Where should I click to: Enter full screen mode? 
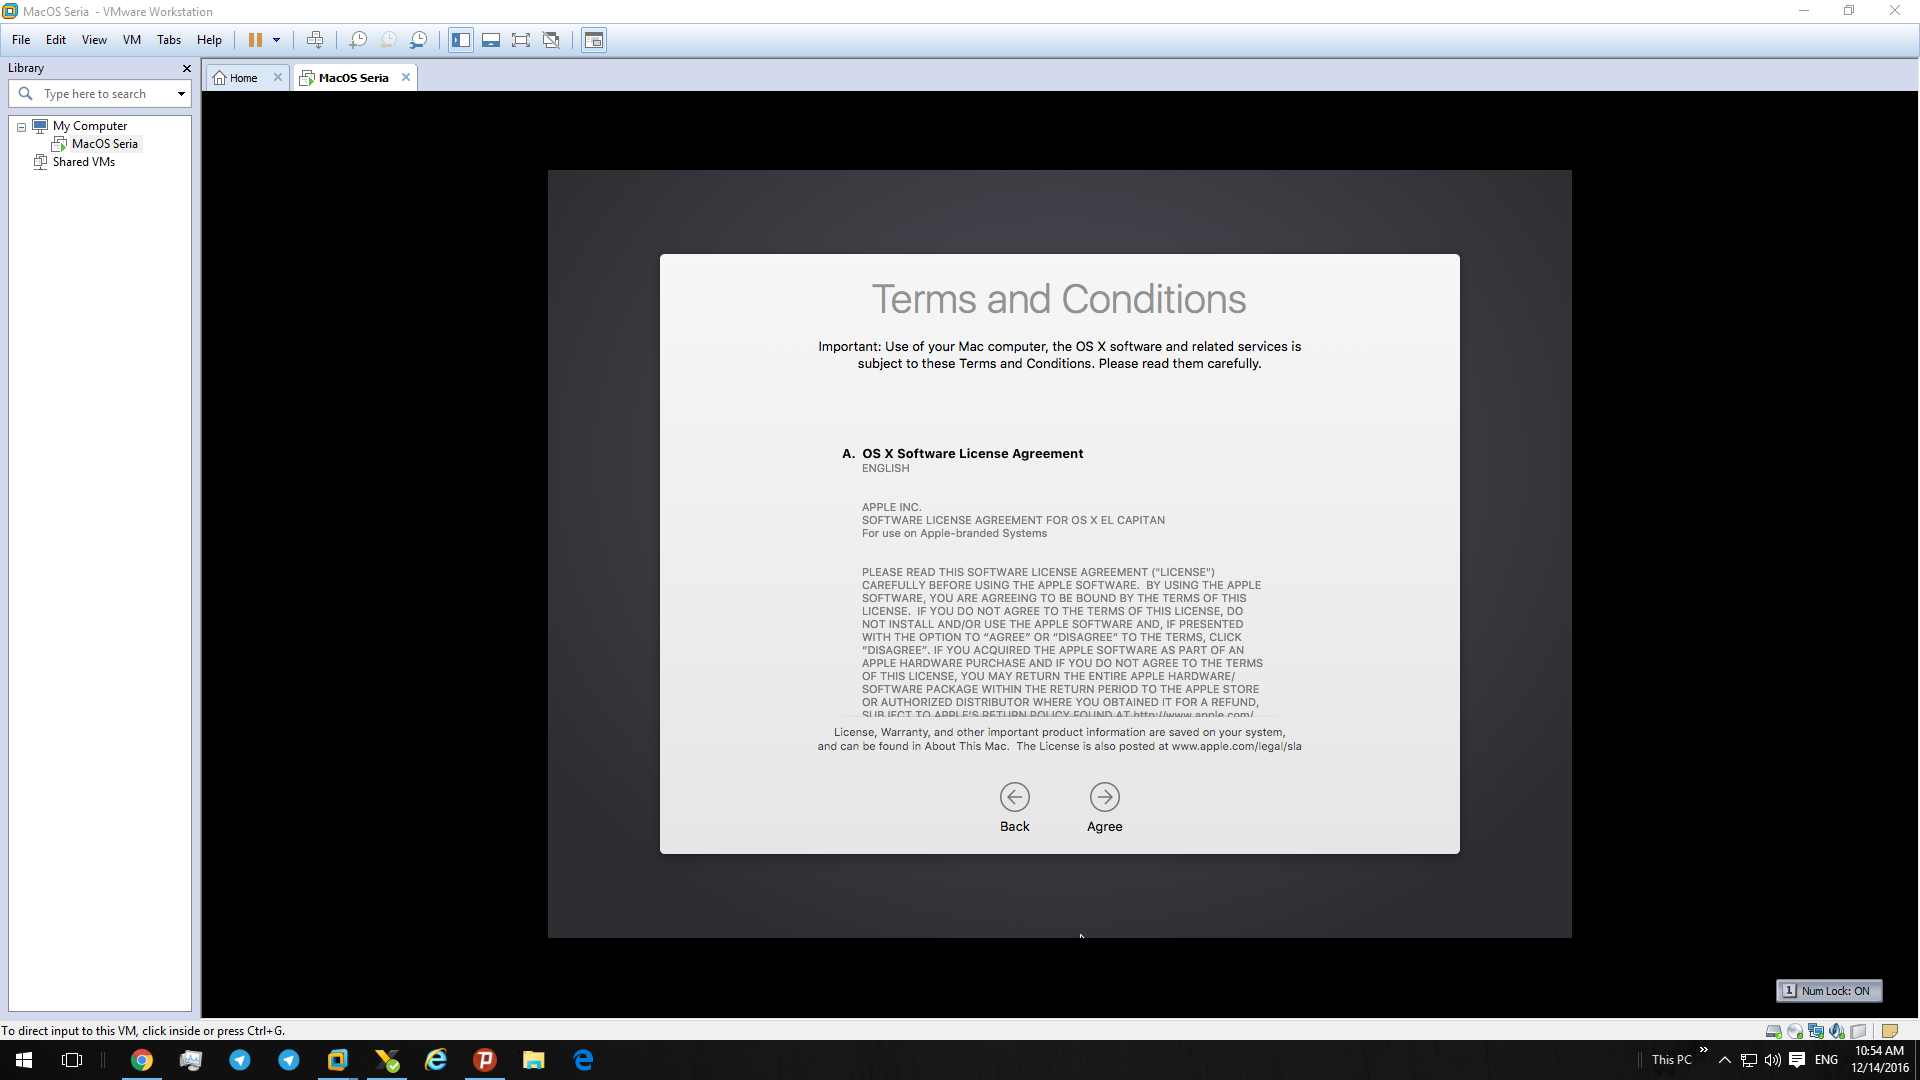(x=521, y=40)
